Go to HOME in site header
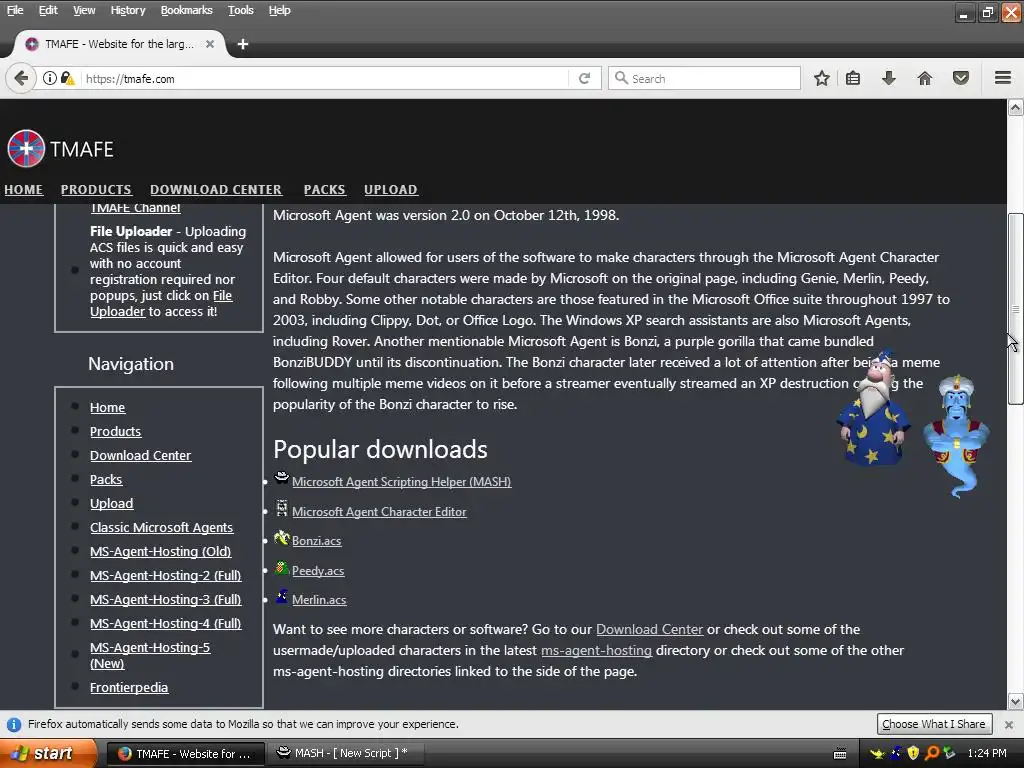Viewport: 1024px width, 768px height. coord(24,189)
